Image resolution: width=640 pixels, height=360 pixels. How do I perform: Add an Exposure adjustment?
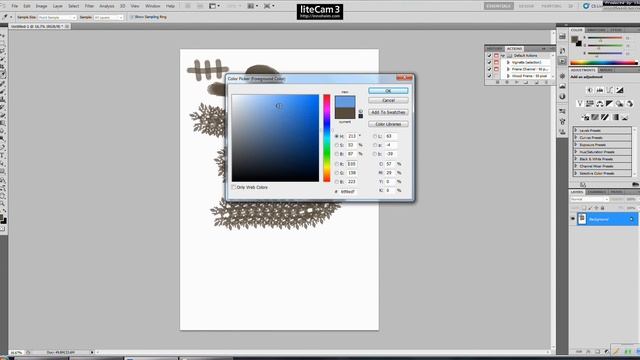coord(620,90)
